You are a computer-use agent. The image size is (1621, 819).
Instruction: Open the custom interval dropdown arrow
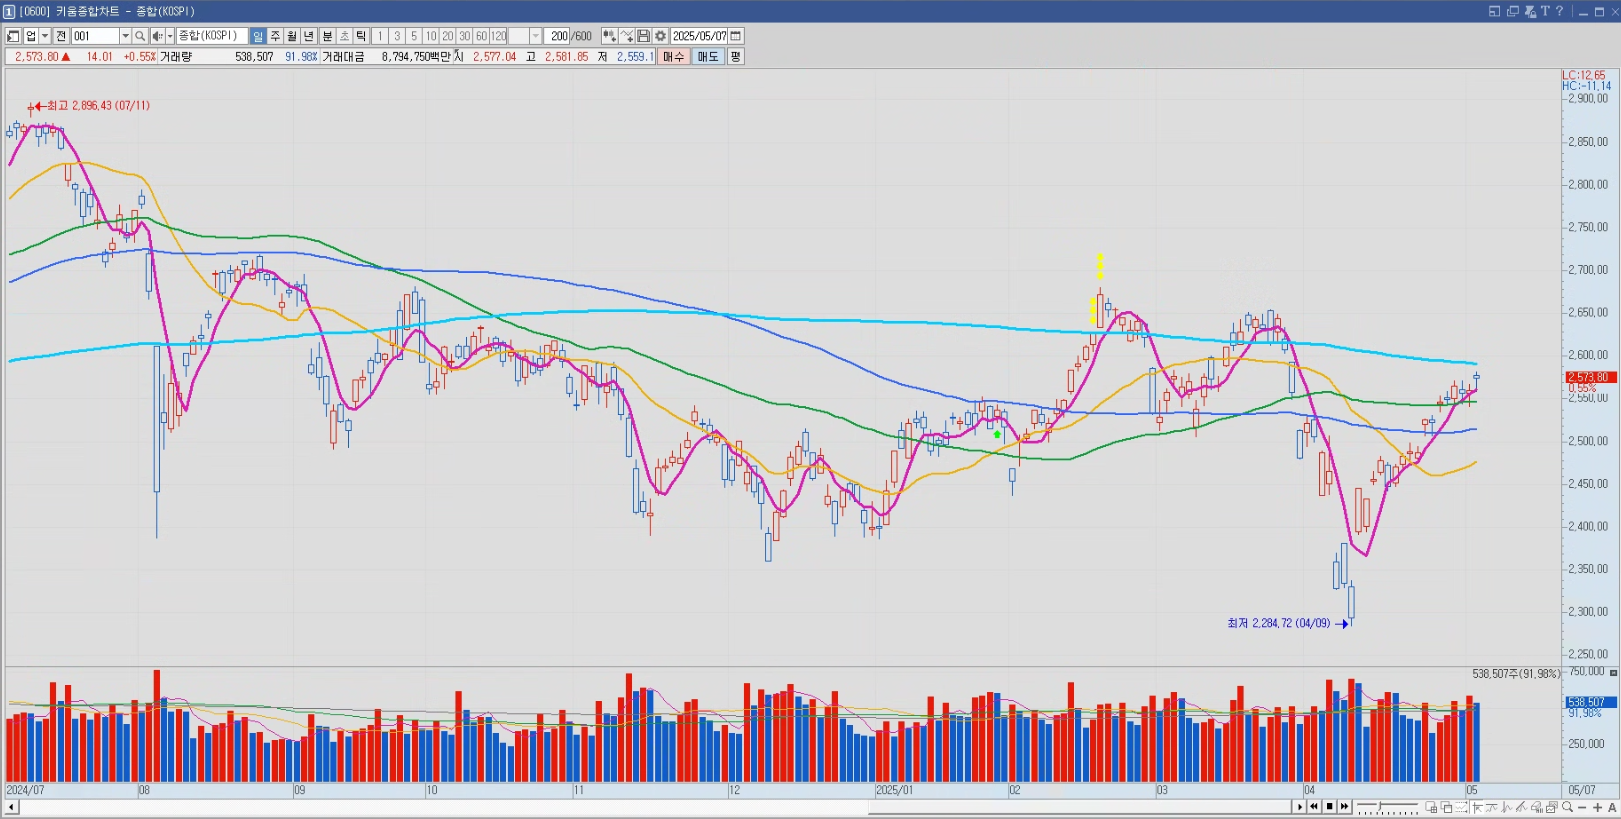coord(535,36)
